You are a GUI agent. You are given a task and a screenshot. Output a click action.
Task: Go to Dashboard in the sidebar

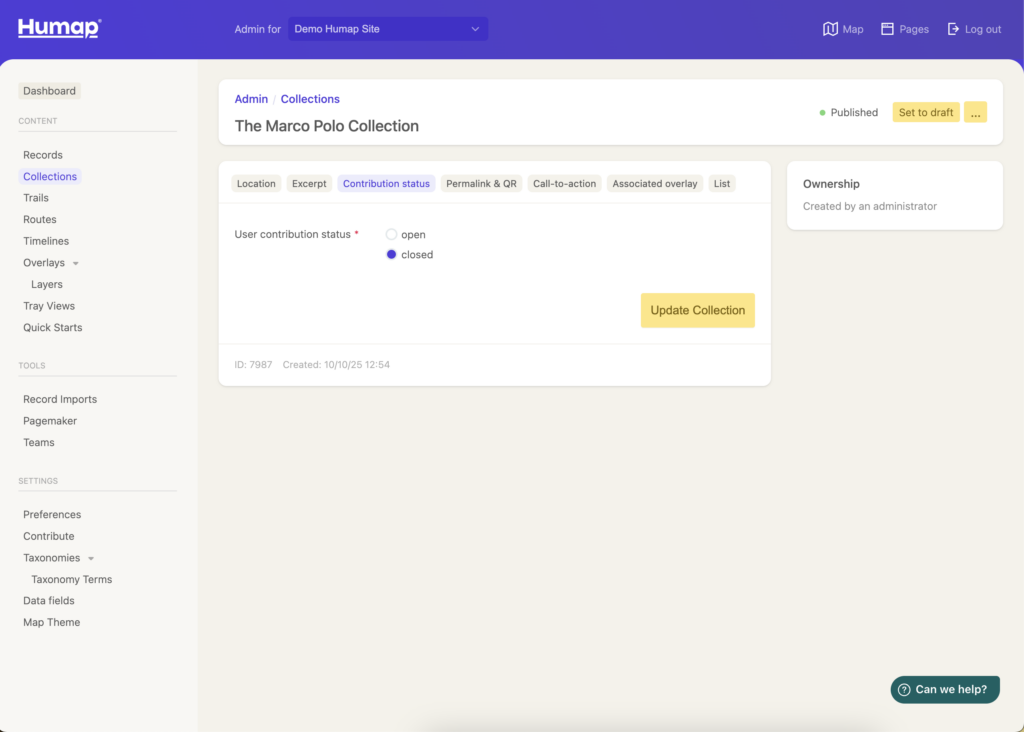click(x=49, y=91)
